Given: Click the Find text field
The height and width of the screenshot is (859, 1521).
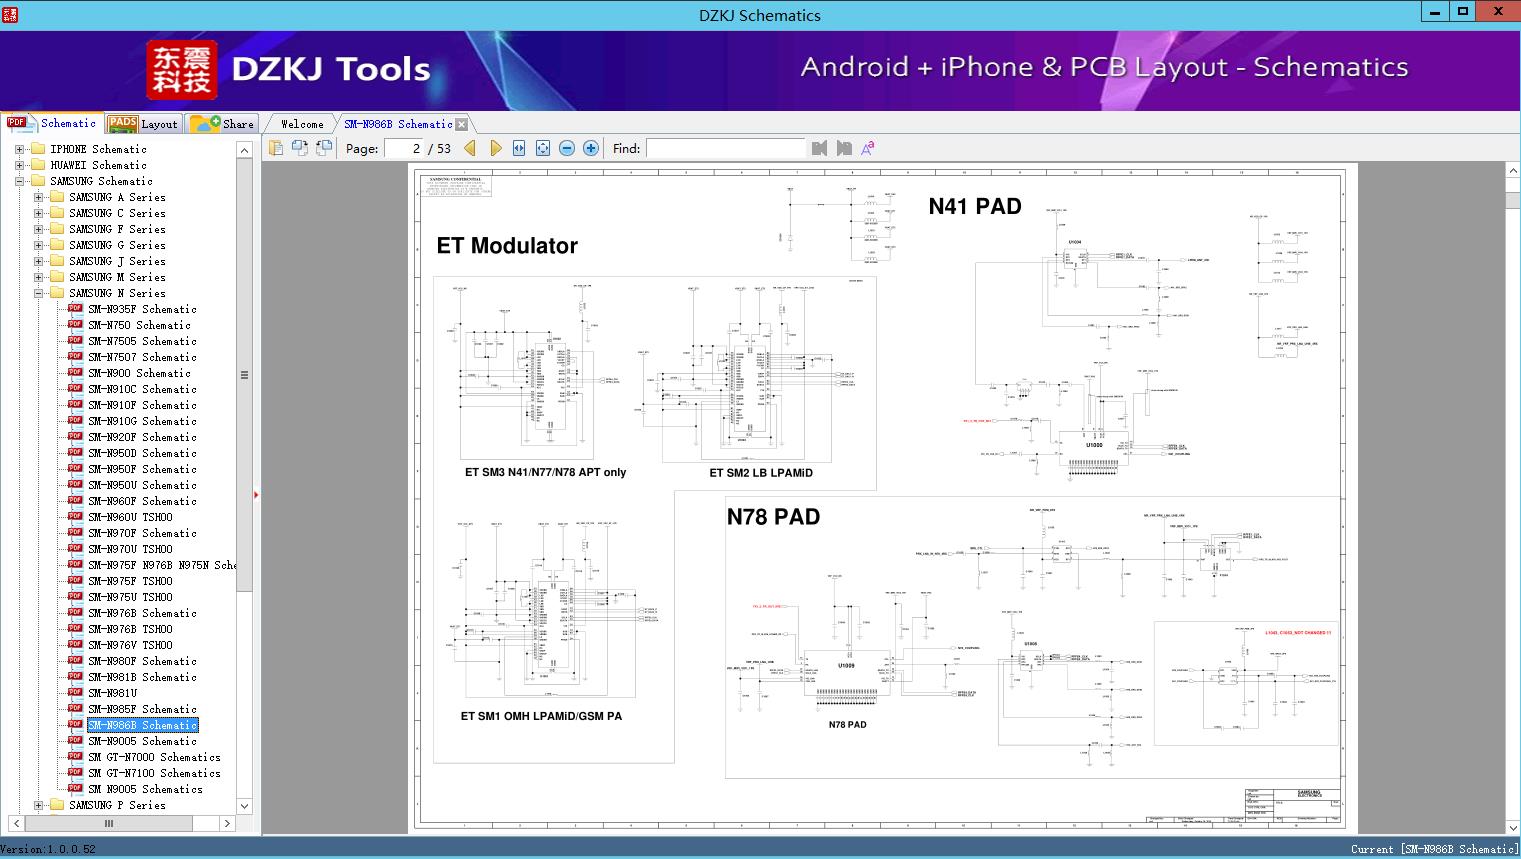Looking at the screenshot, I should click(x=725, y=148).
